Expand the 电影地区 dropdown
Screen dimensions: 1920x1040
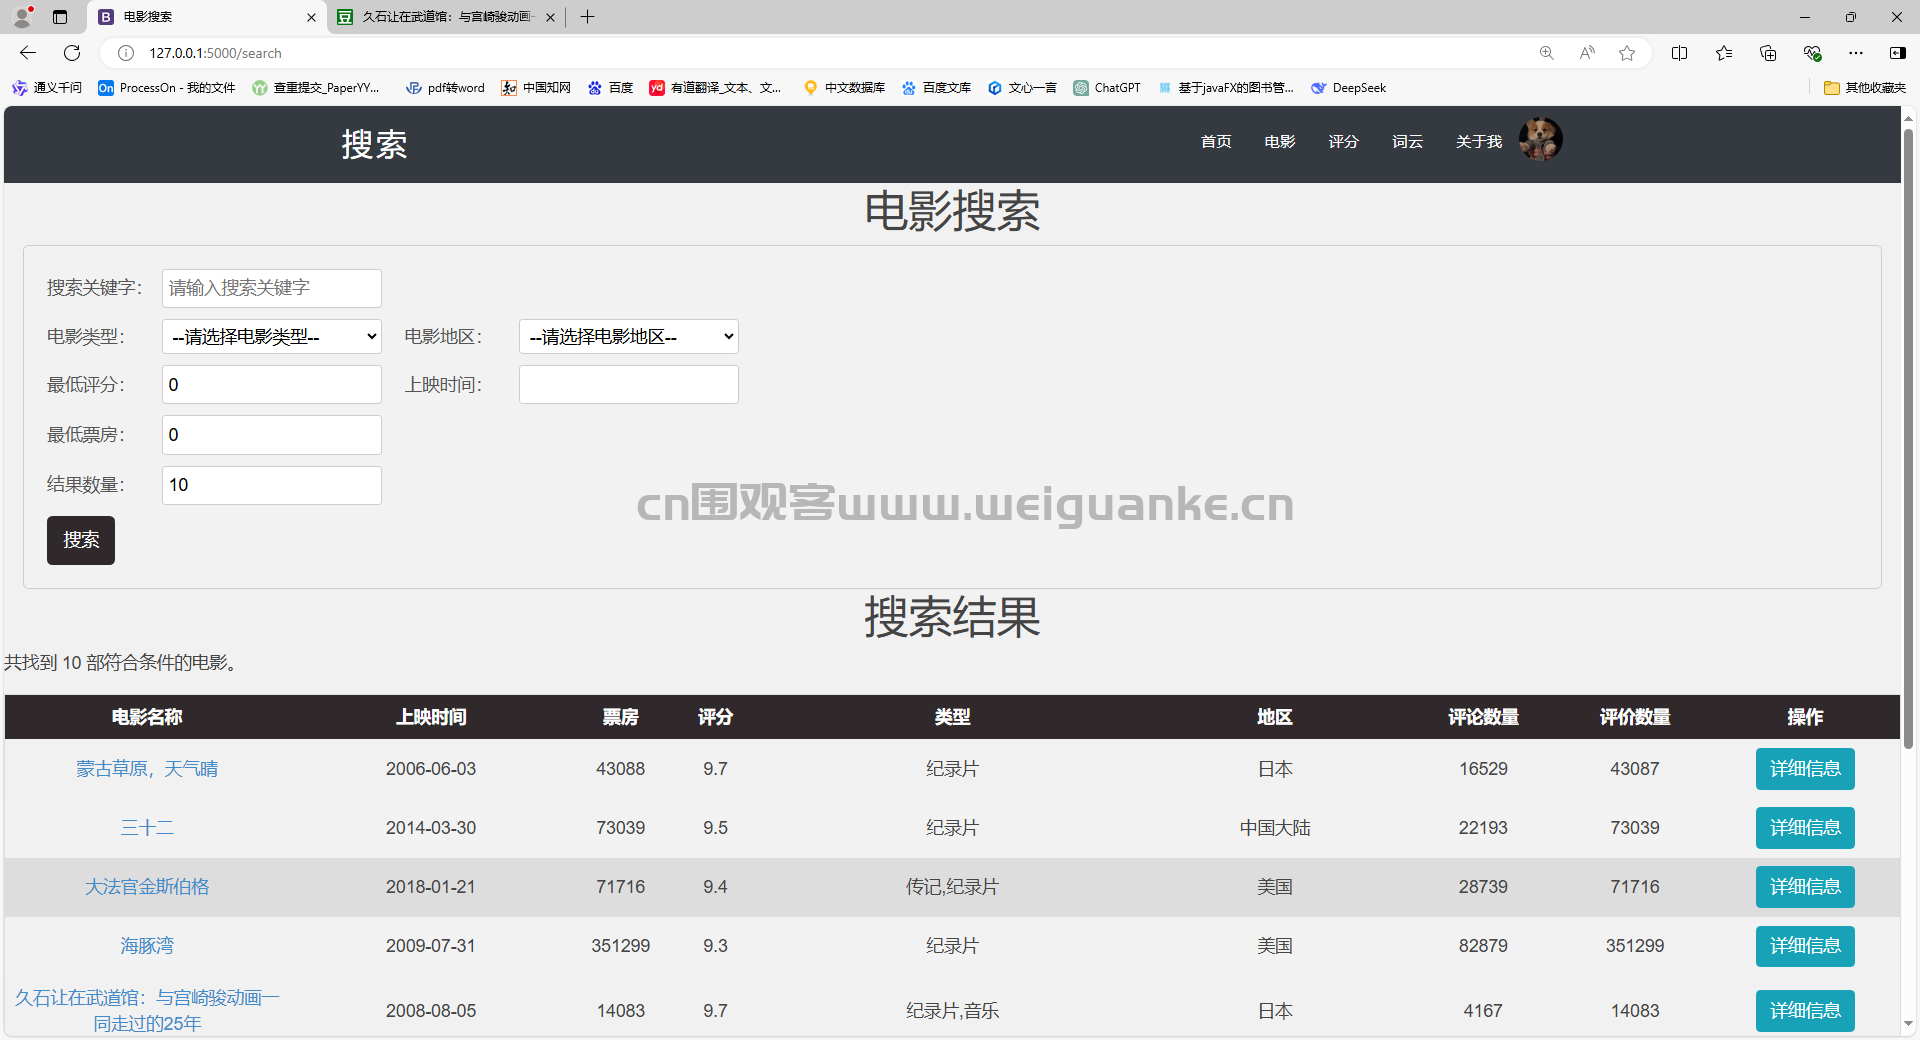tap(629, 337)
